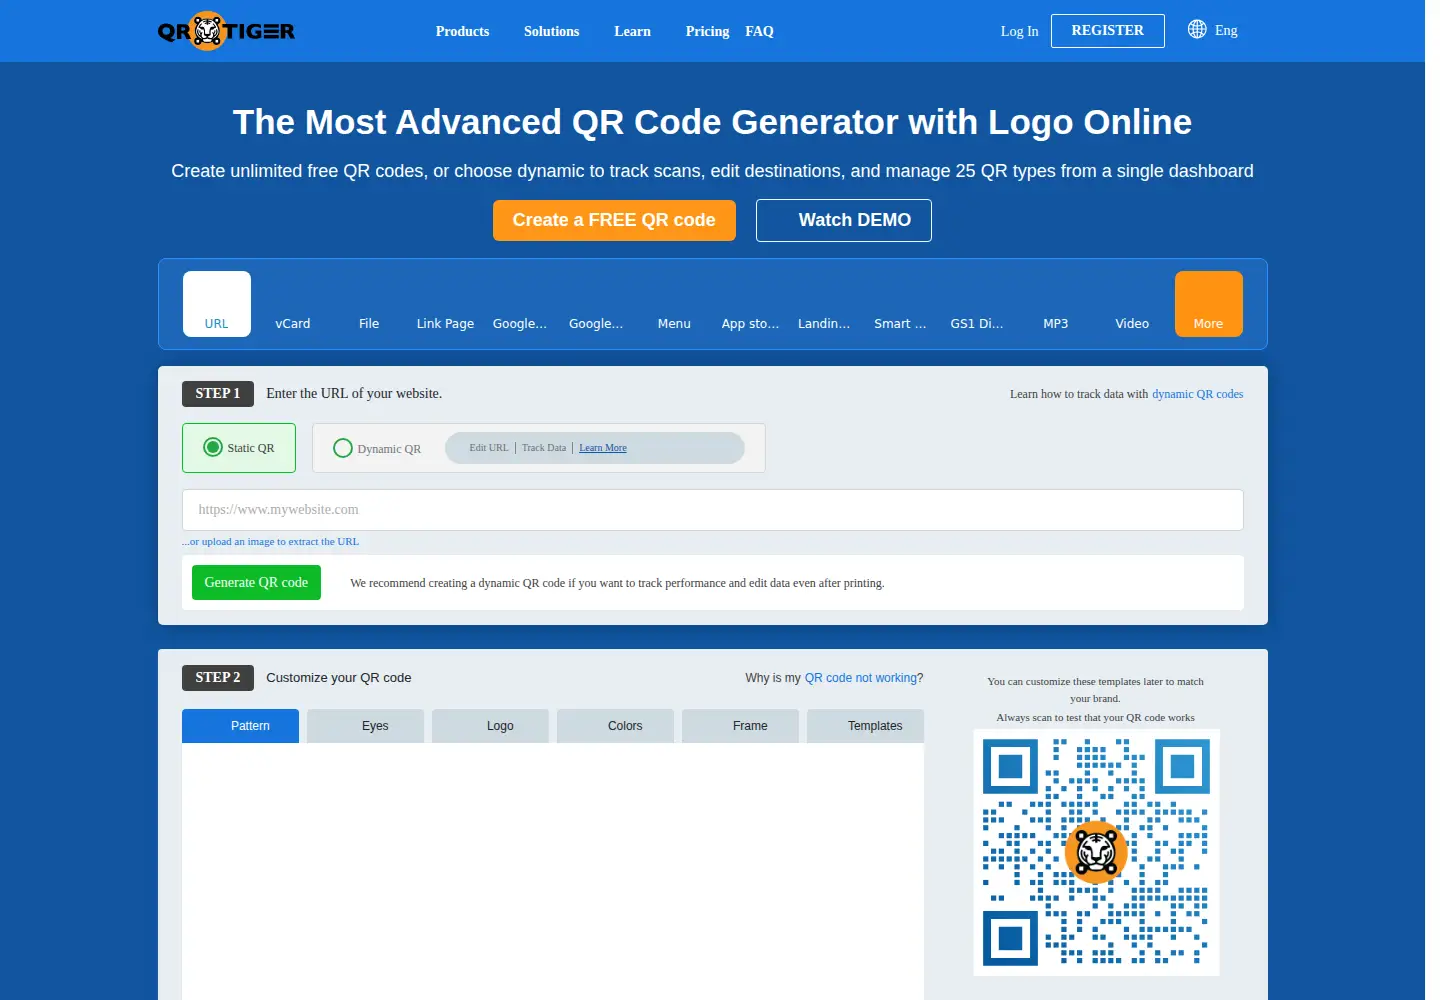Focus the website URL input field

click(712, 510)
